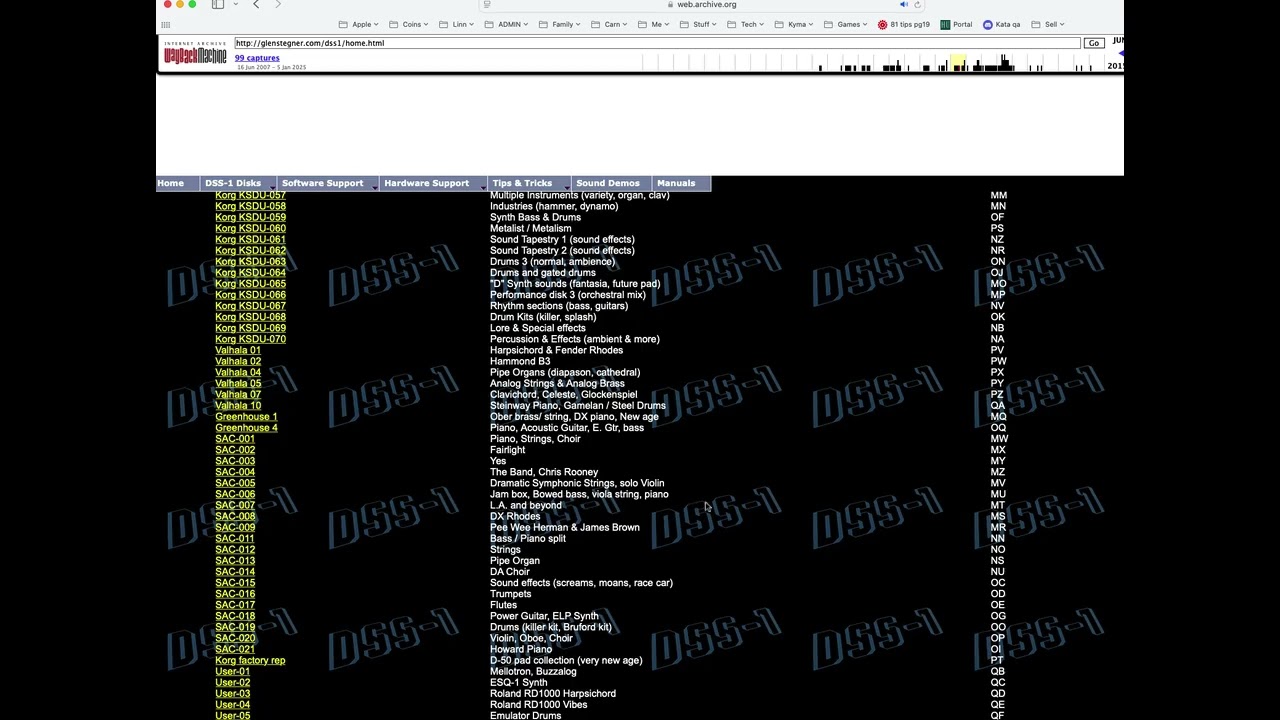Open the Family bookmarks folder

click(560, 24)
